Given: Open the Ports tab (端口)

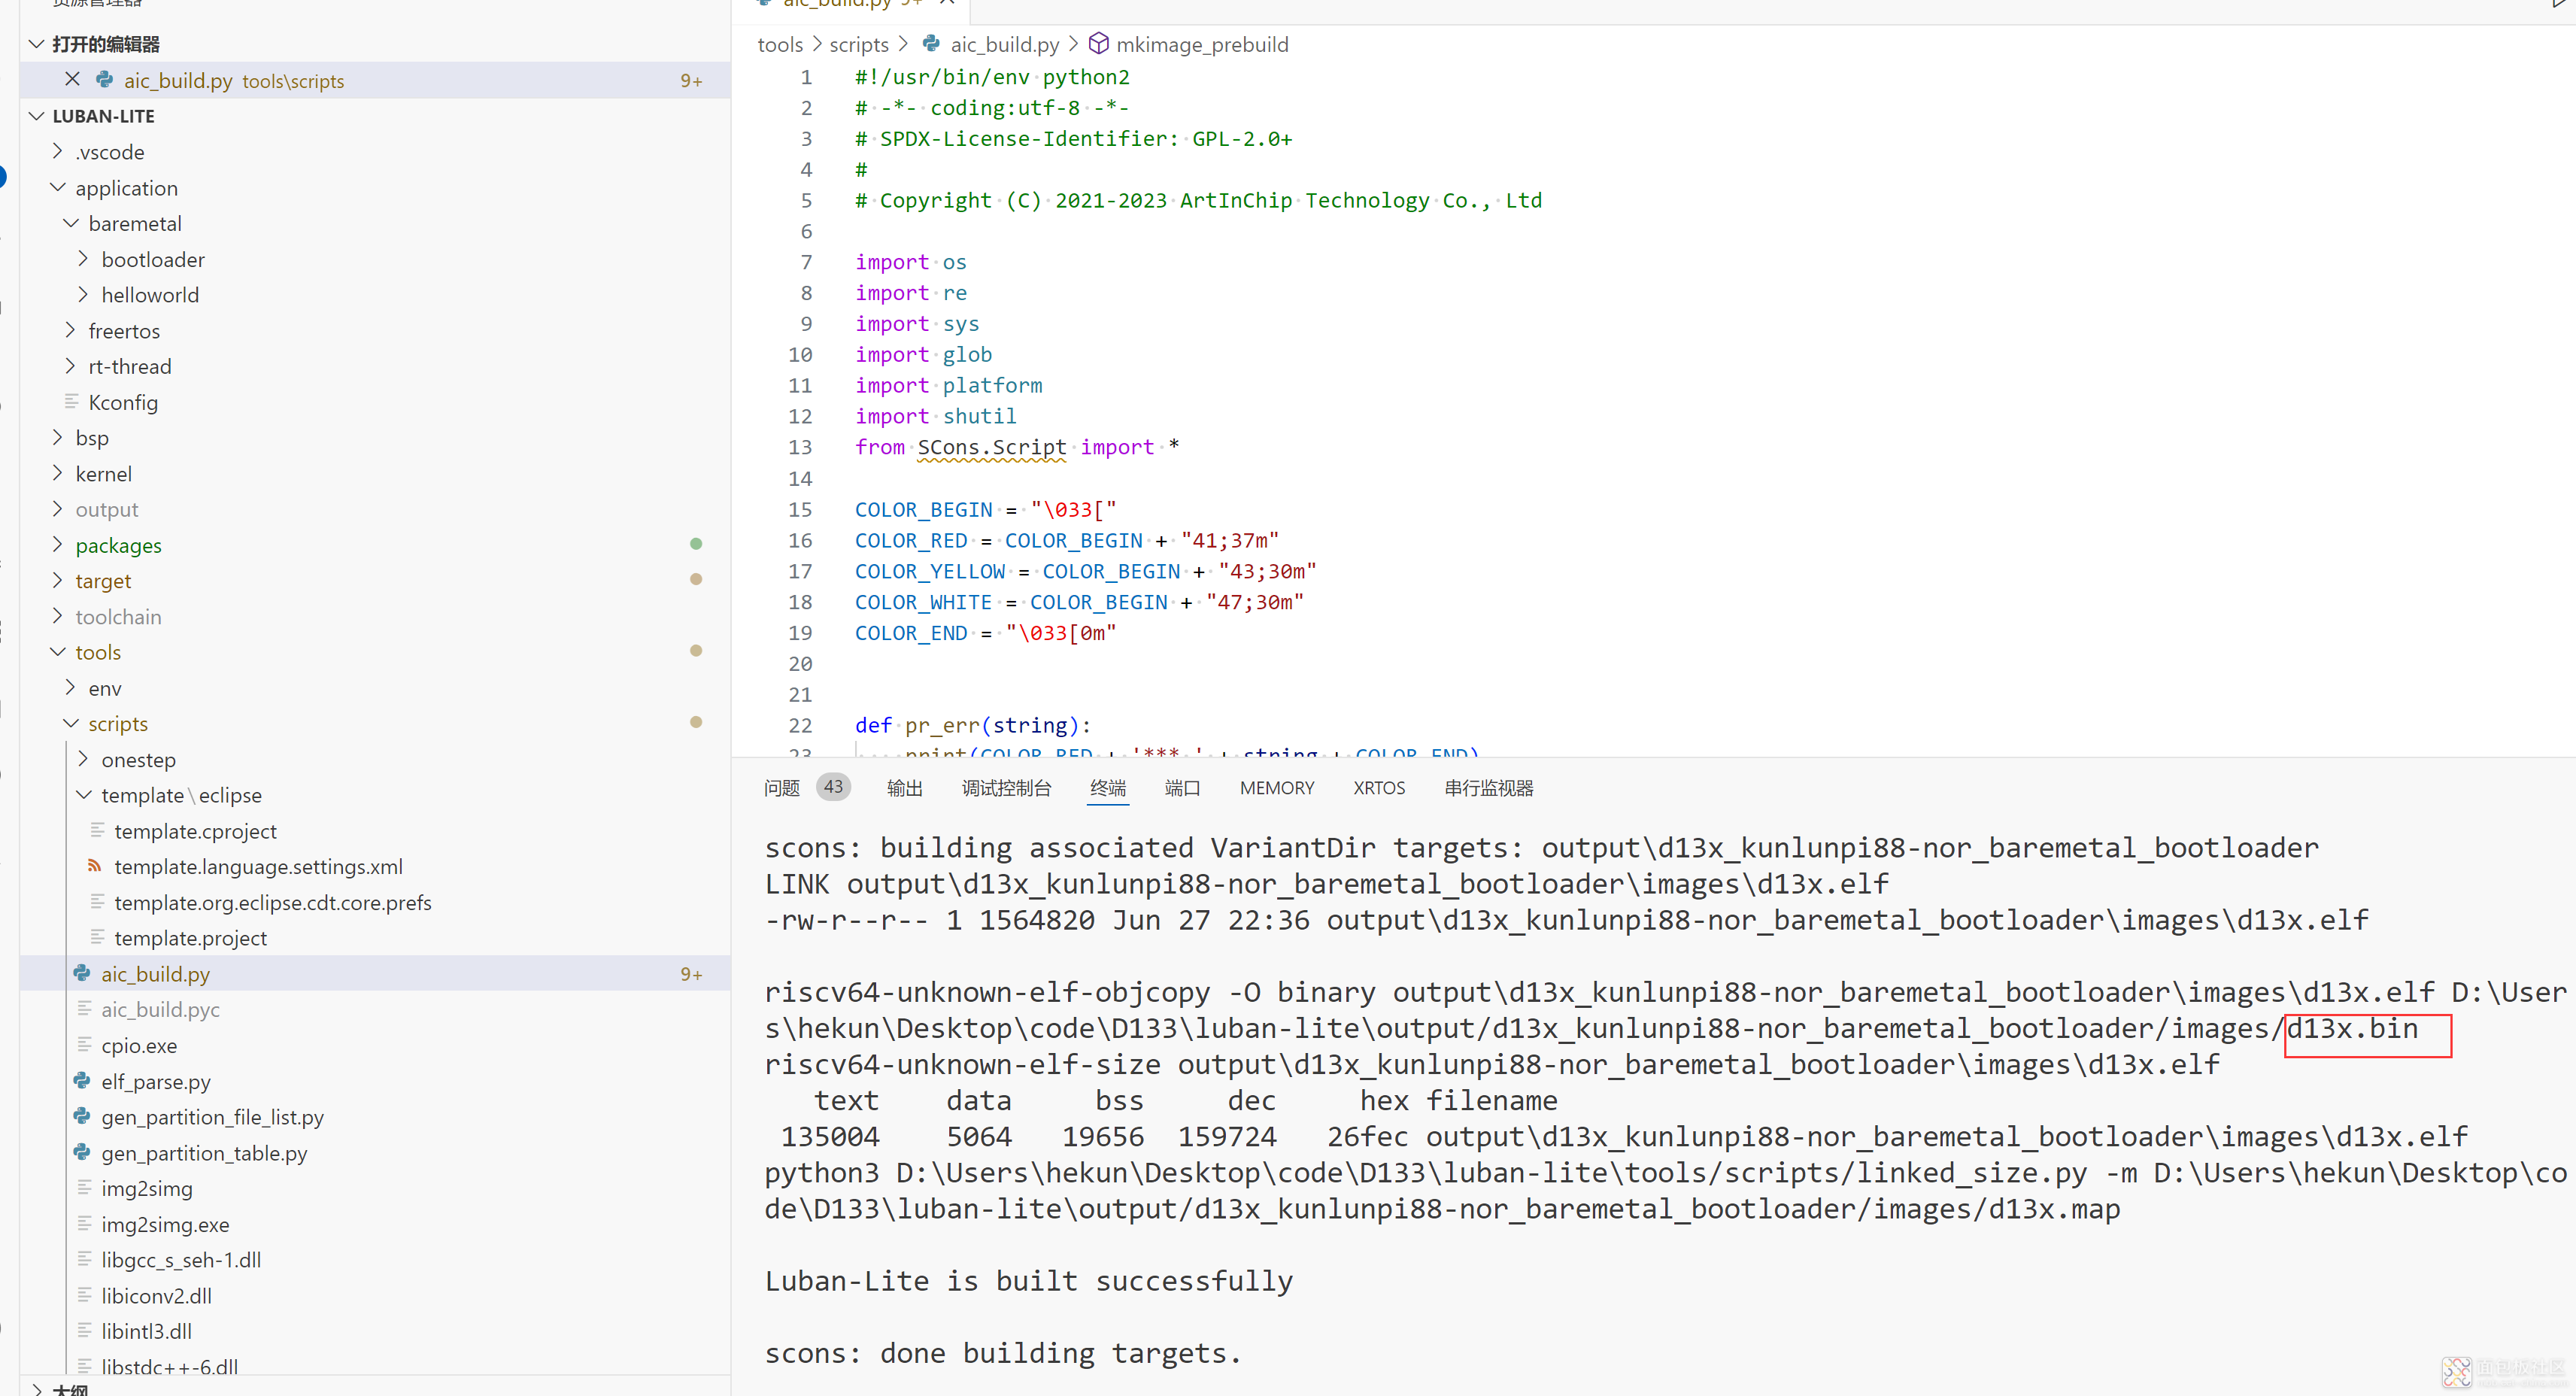Looking at the screenshot, I should (x=1182, y=788).
